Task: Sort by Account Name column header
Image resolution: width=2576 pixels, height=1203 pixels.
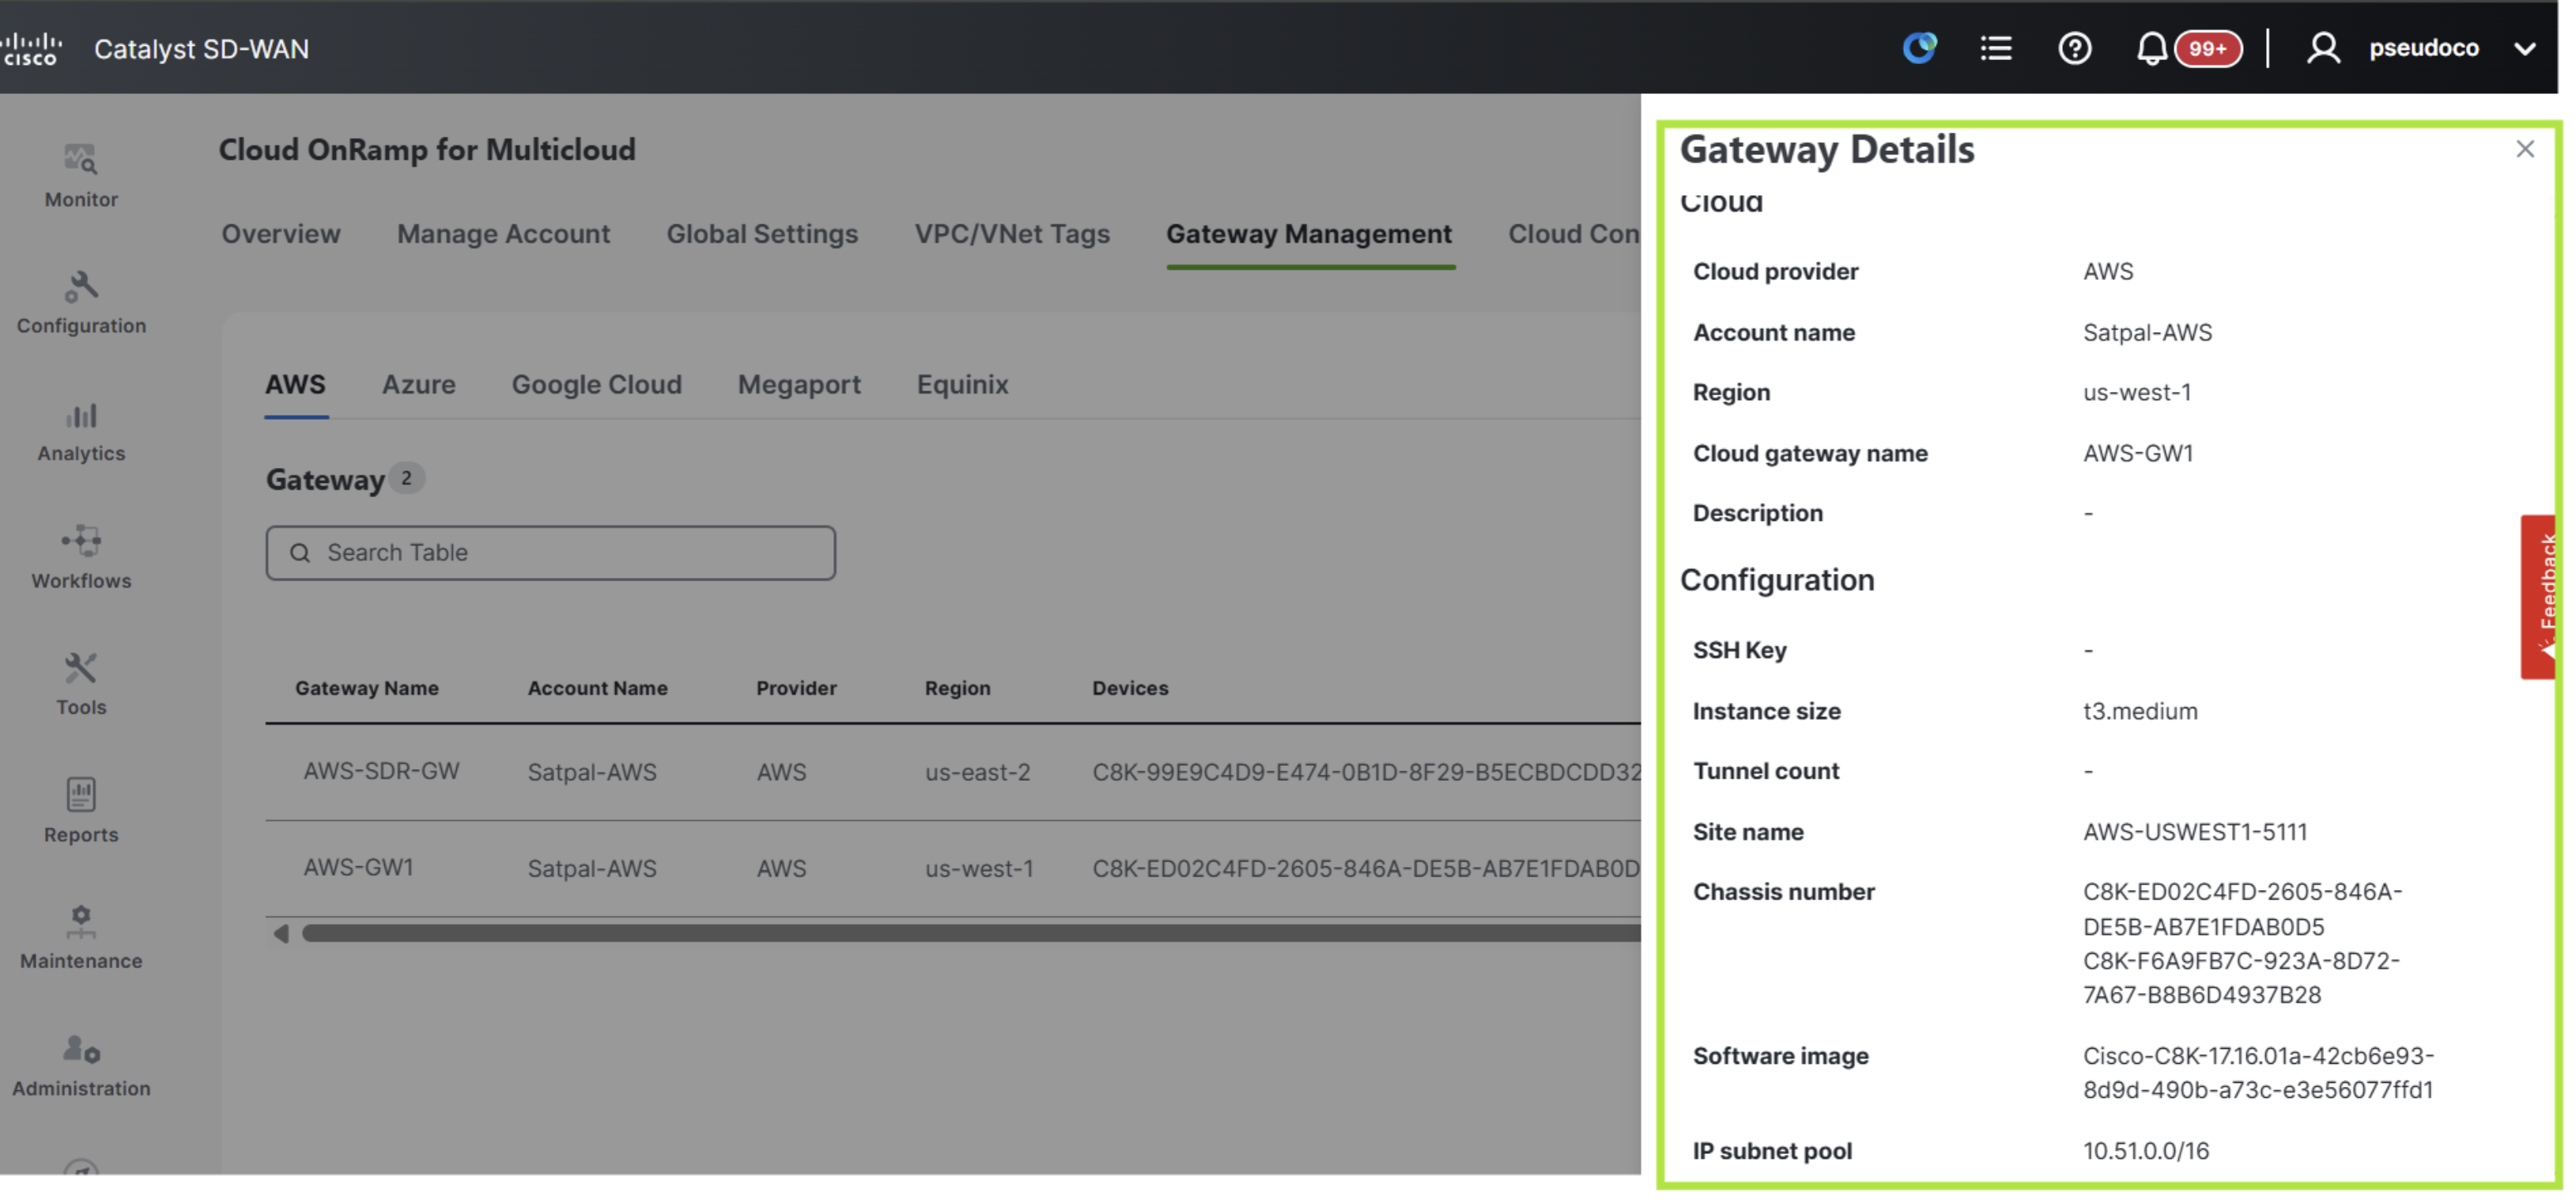Action: click(597, 688)
